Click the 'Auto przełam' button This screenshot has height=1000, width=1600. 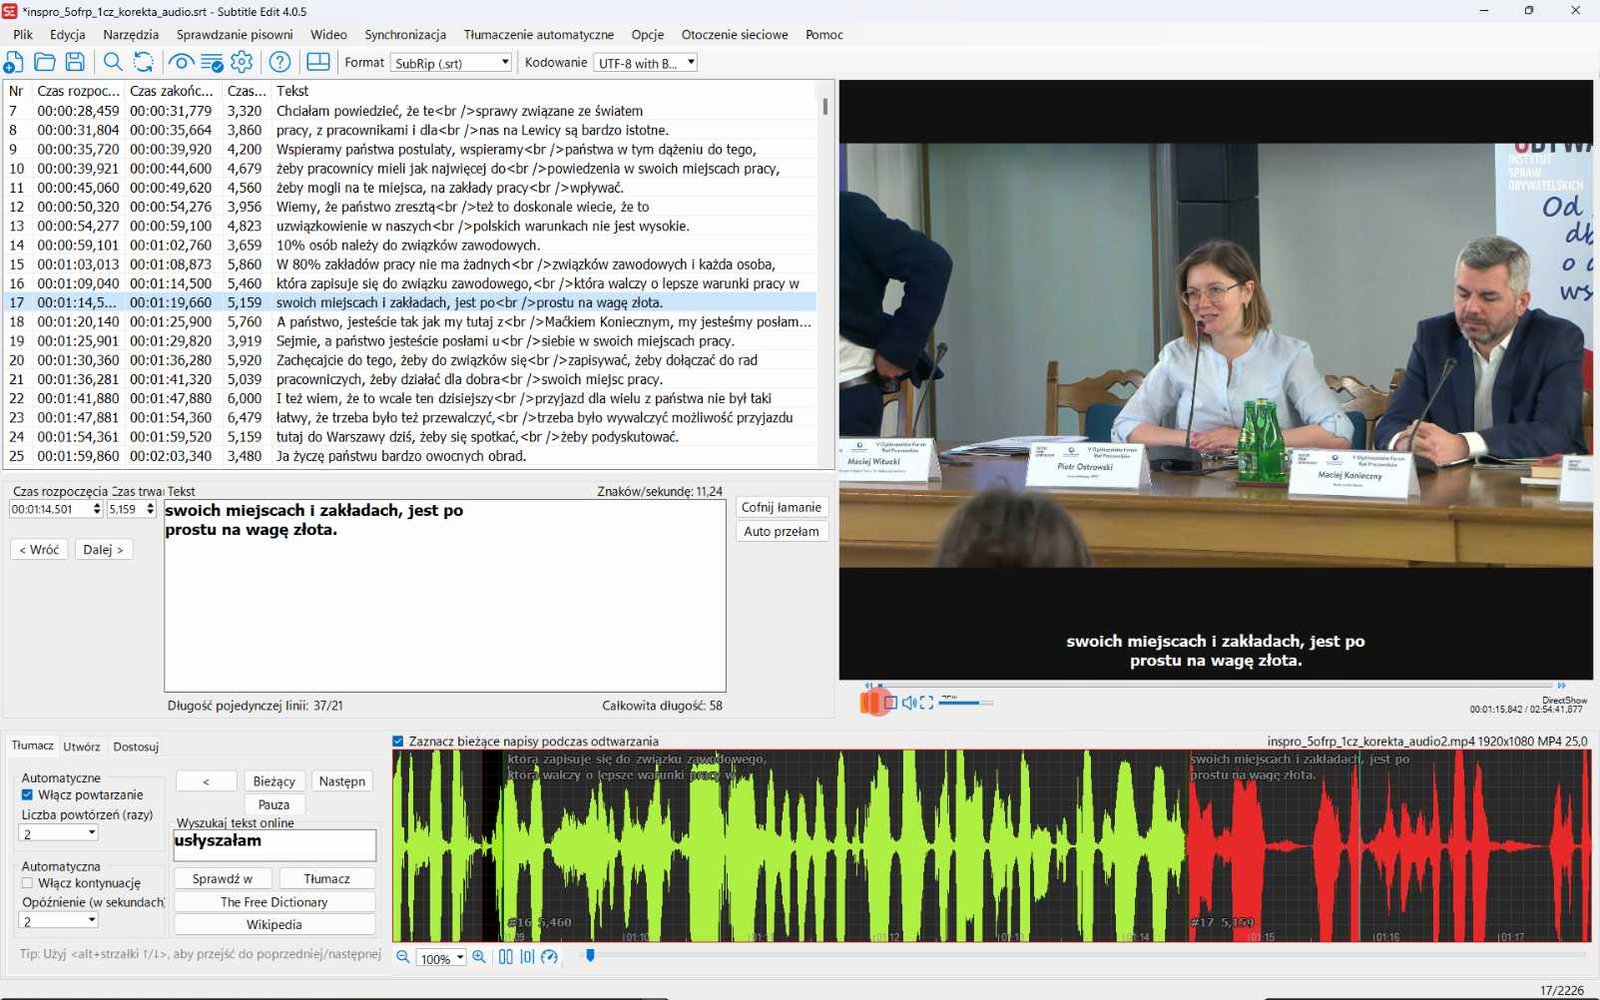click(781, 531)
